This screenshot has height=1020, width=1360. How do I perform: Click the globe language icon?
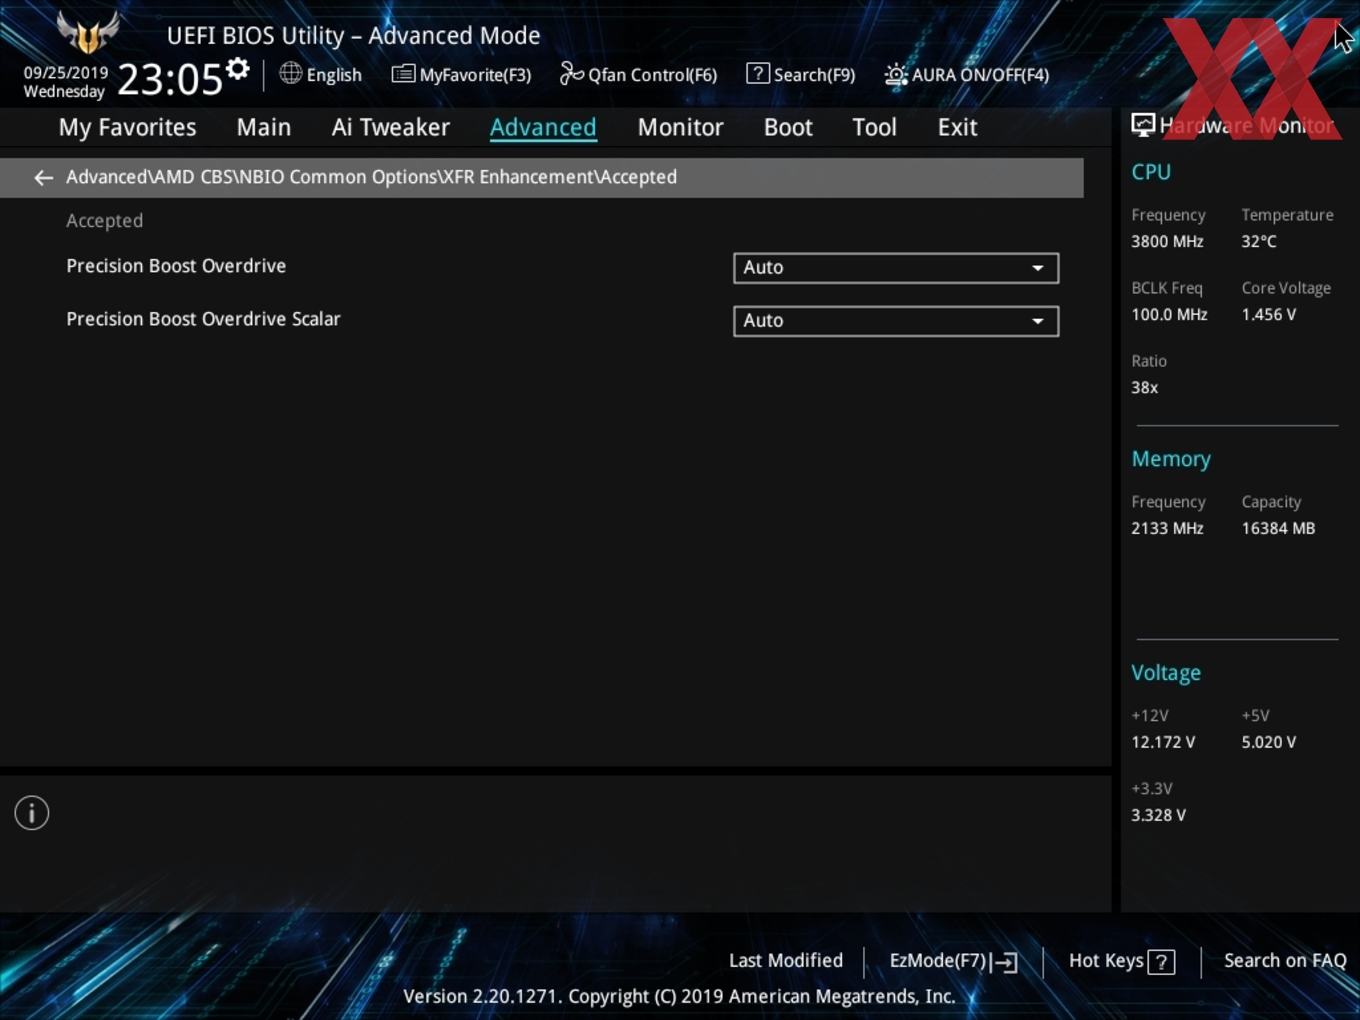(x=290, y=73)
